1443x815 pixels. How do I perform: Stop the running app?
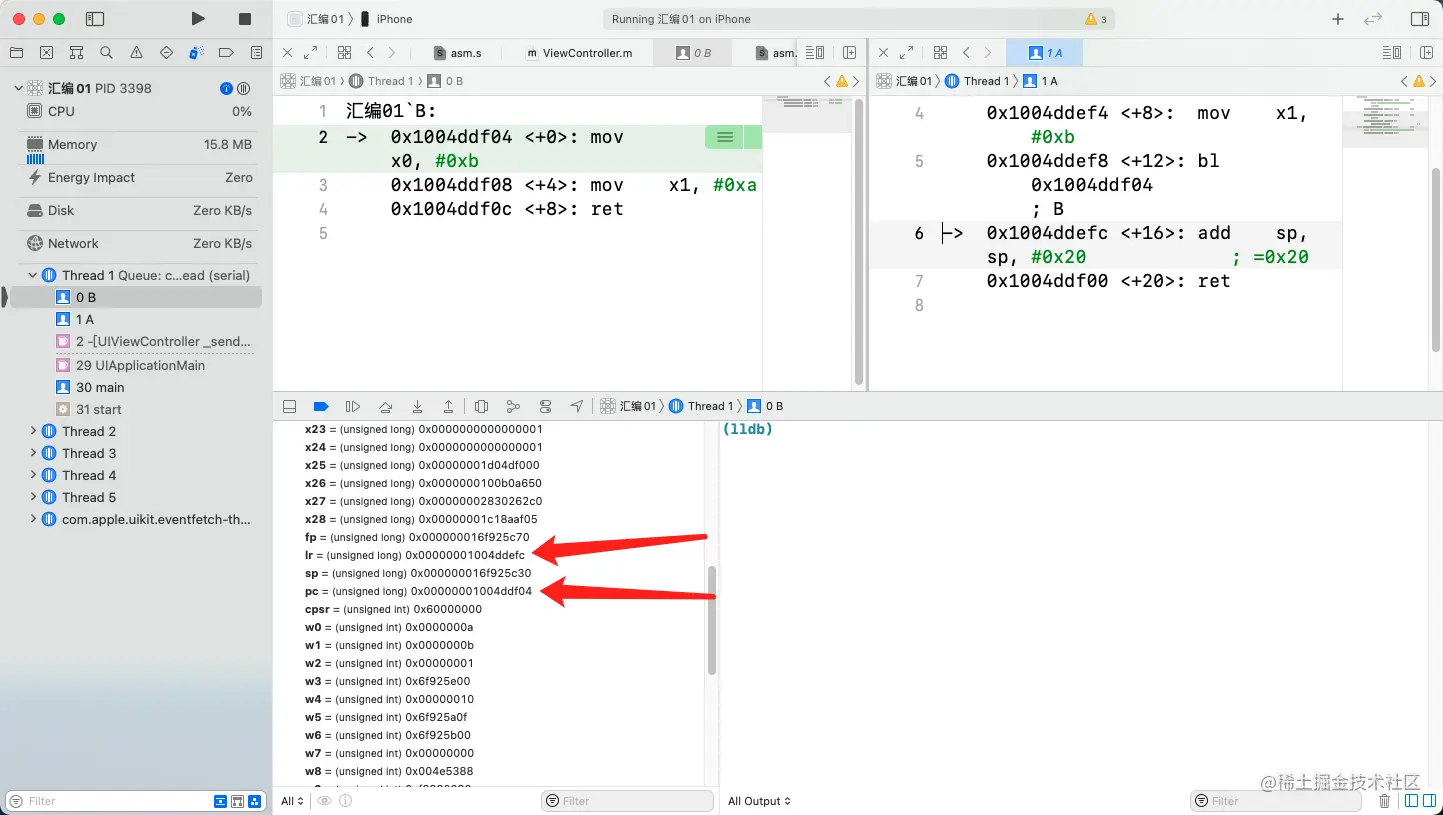point(245,19)
